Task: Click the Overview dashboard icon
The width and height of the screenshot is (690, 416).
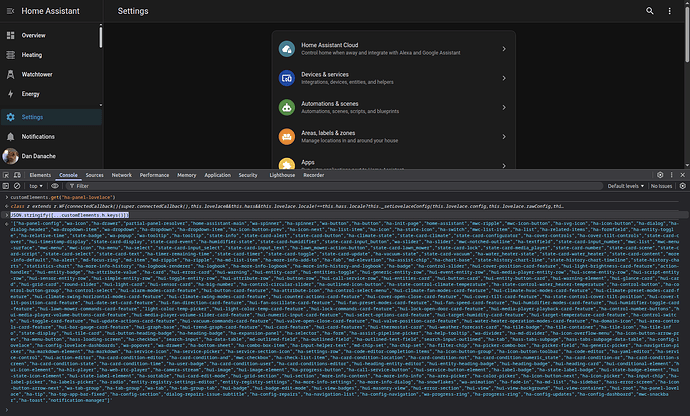Action: point(11,35)
